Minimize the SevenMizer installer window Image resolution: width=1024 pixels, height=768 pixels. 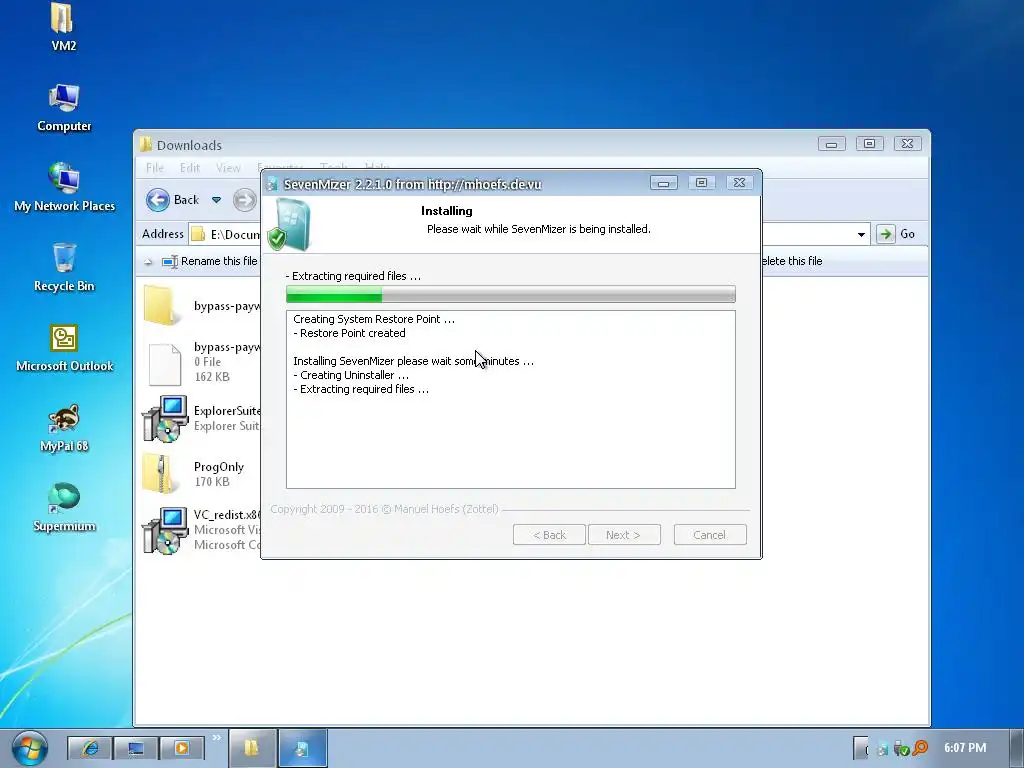664,184
